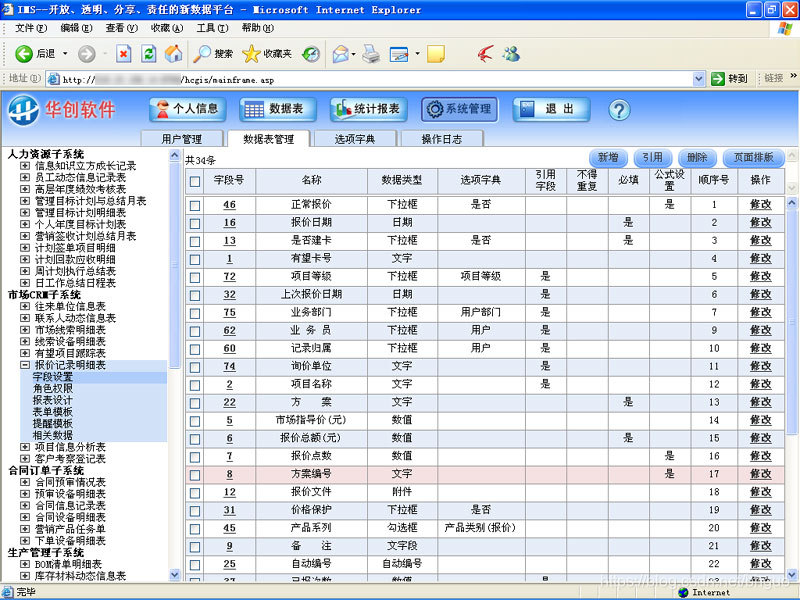
Task: Click 修改 link for 正常报价 row
Action: point(760,205)
